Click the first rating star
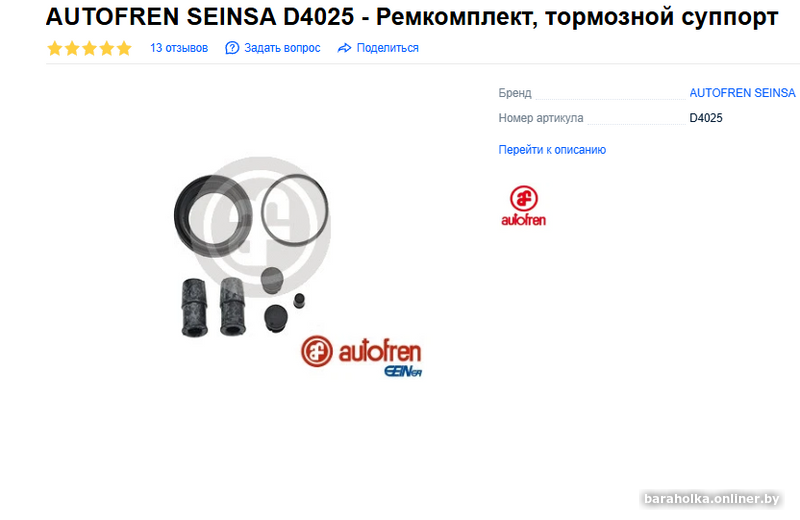This screenshot has width=800, height=520. click(x=55, y=48)
